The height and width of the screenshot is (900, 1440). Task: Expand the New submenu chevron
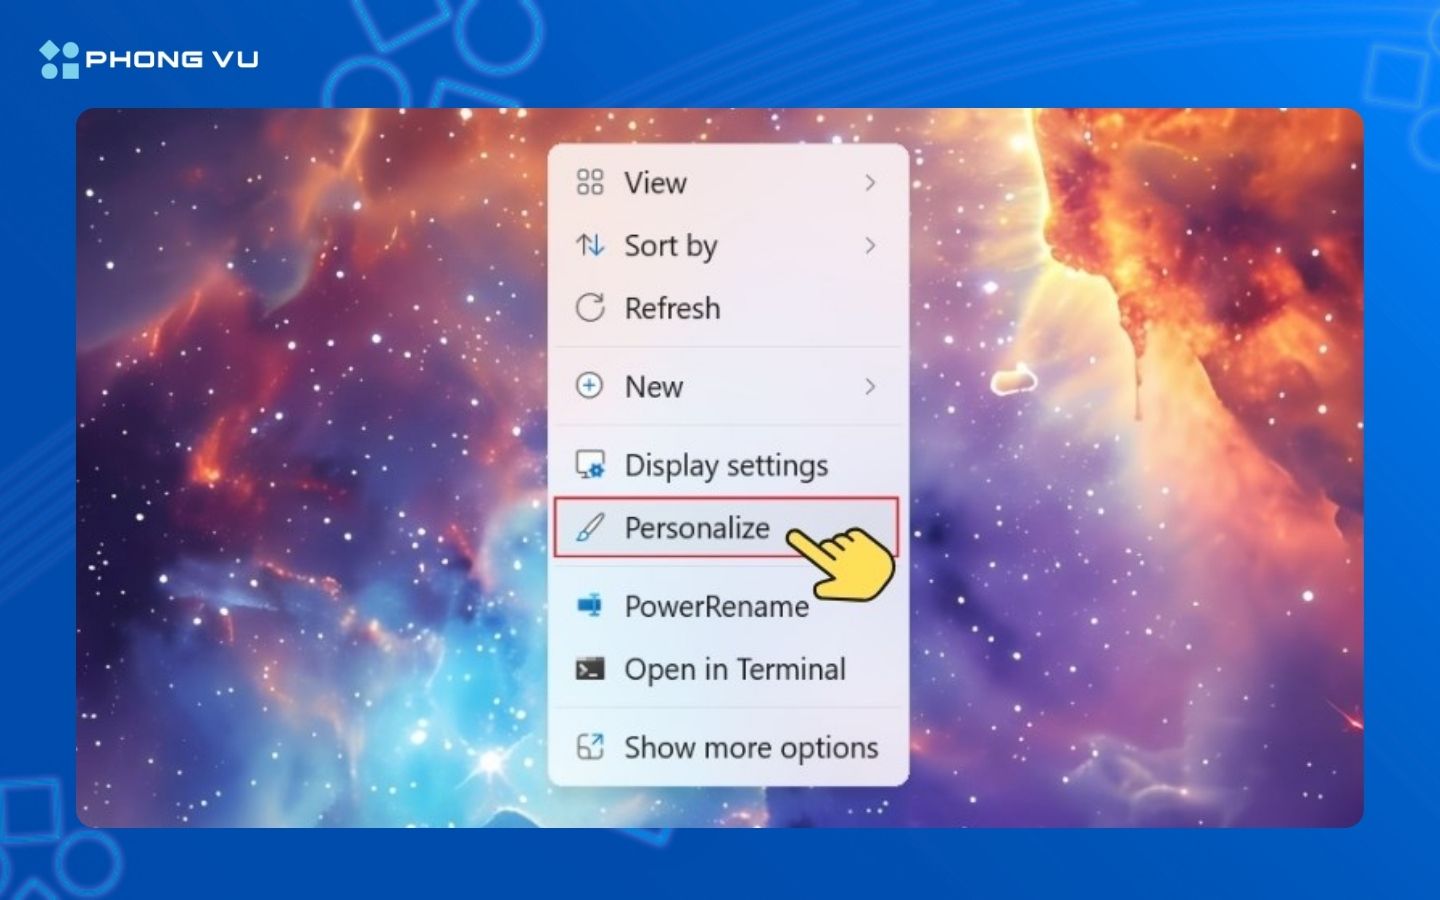tap(872, 387)
